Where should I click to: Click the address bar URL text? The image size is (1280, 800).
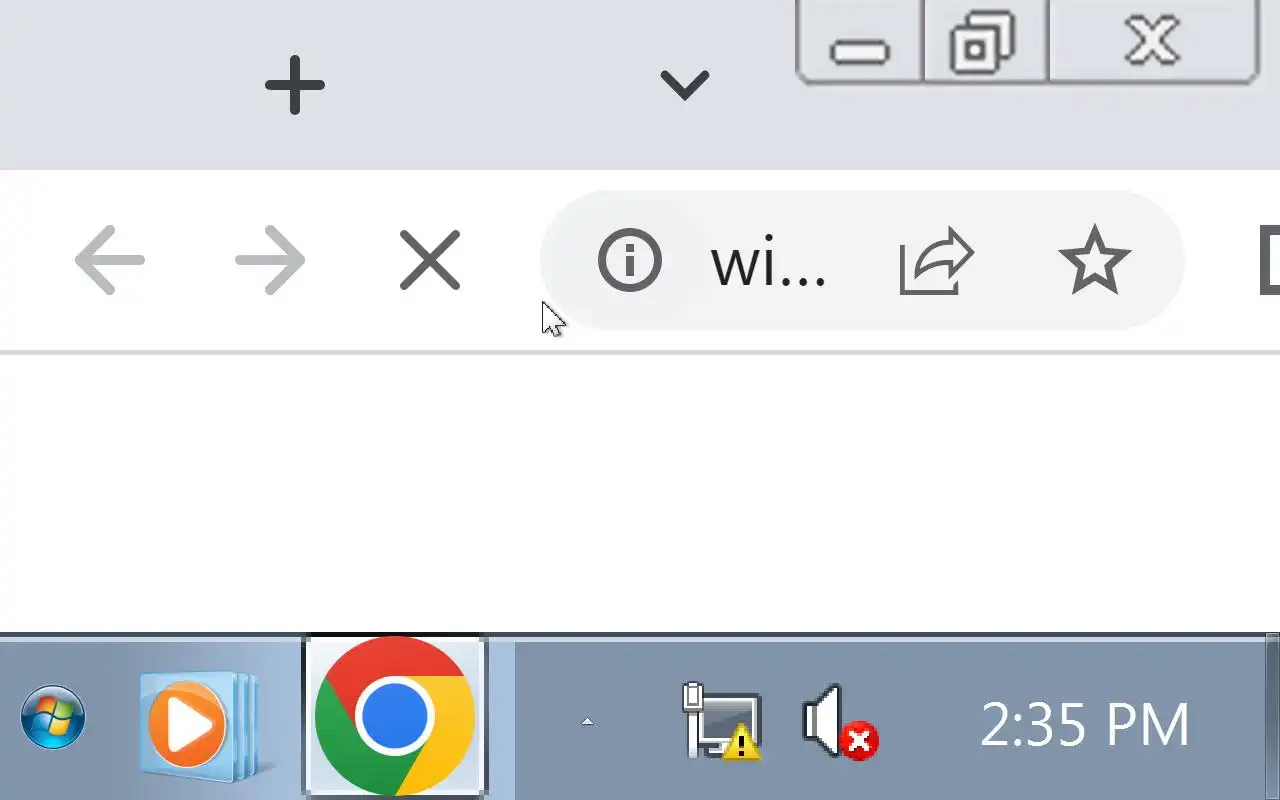768,263
